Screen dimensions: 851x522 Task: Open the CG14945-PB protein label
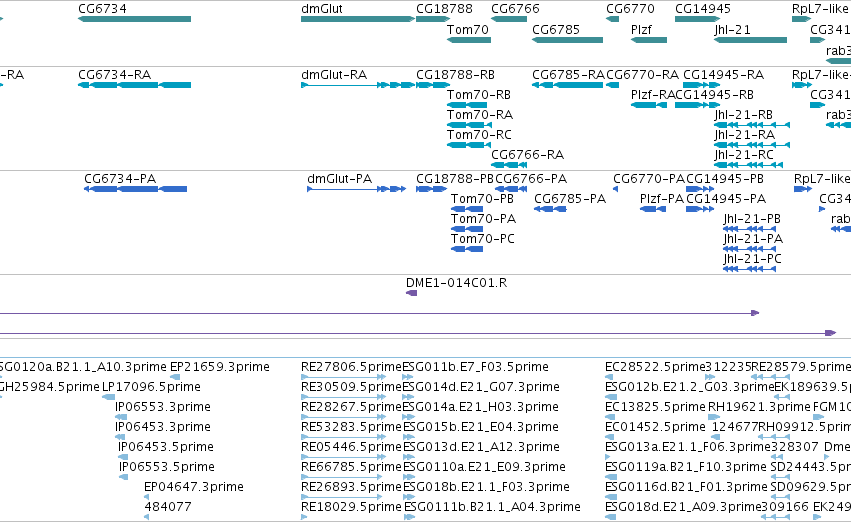pos(725,179)
